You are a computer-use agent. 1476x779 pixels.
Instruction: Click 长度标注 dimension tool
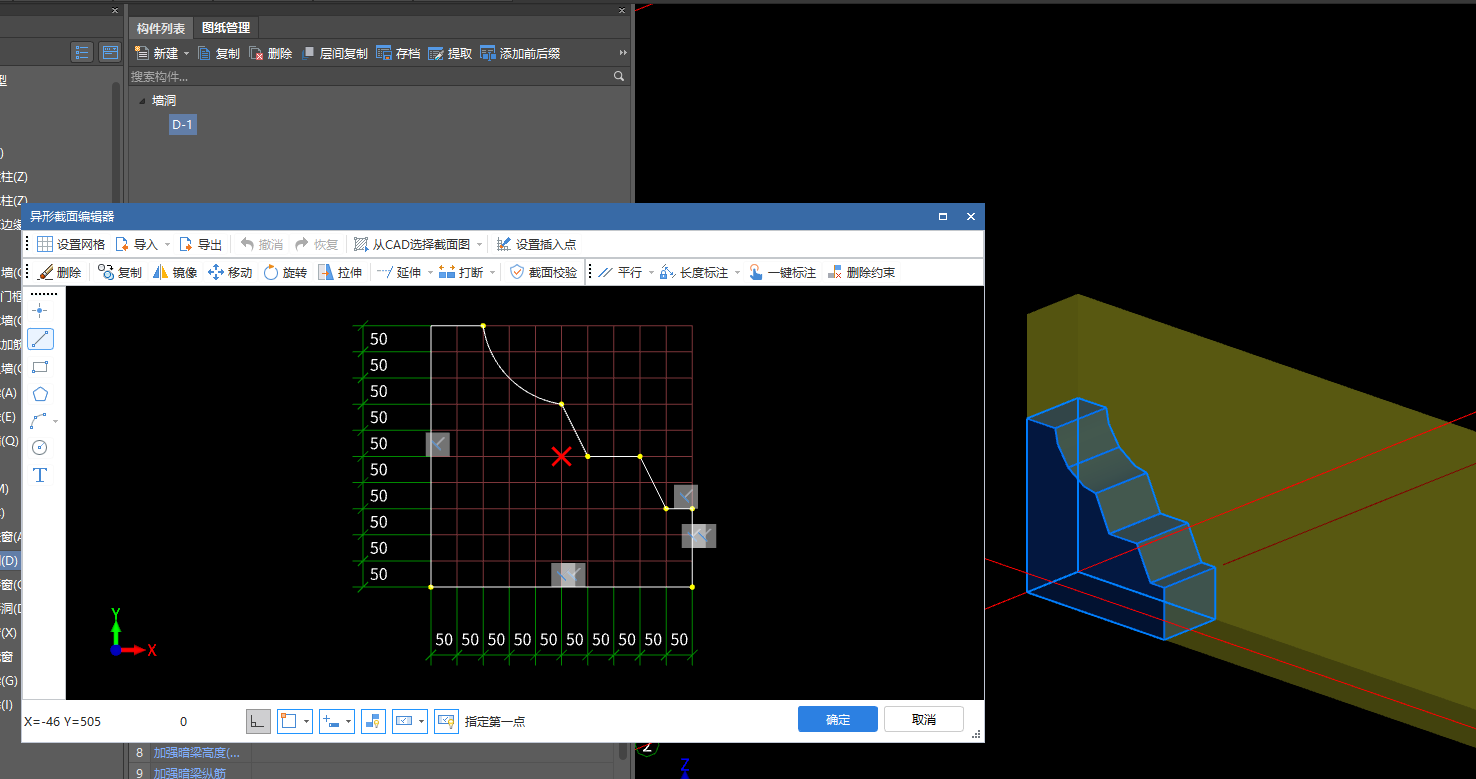695,272
